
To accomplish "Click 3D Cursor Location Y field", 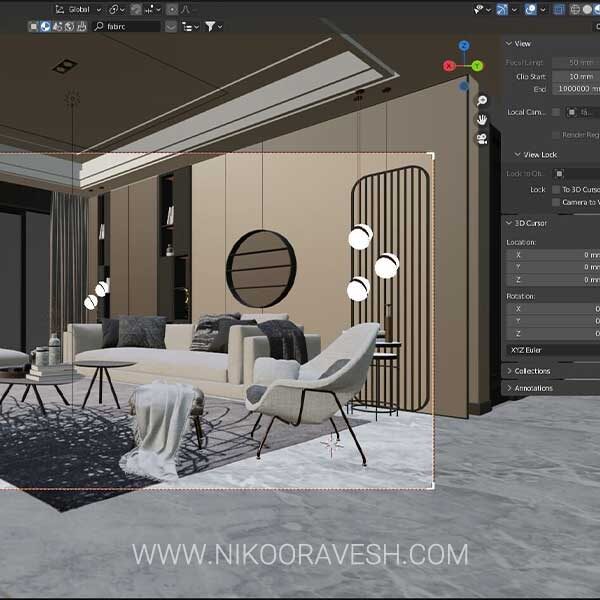I will pos(553,267).
